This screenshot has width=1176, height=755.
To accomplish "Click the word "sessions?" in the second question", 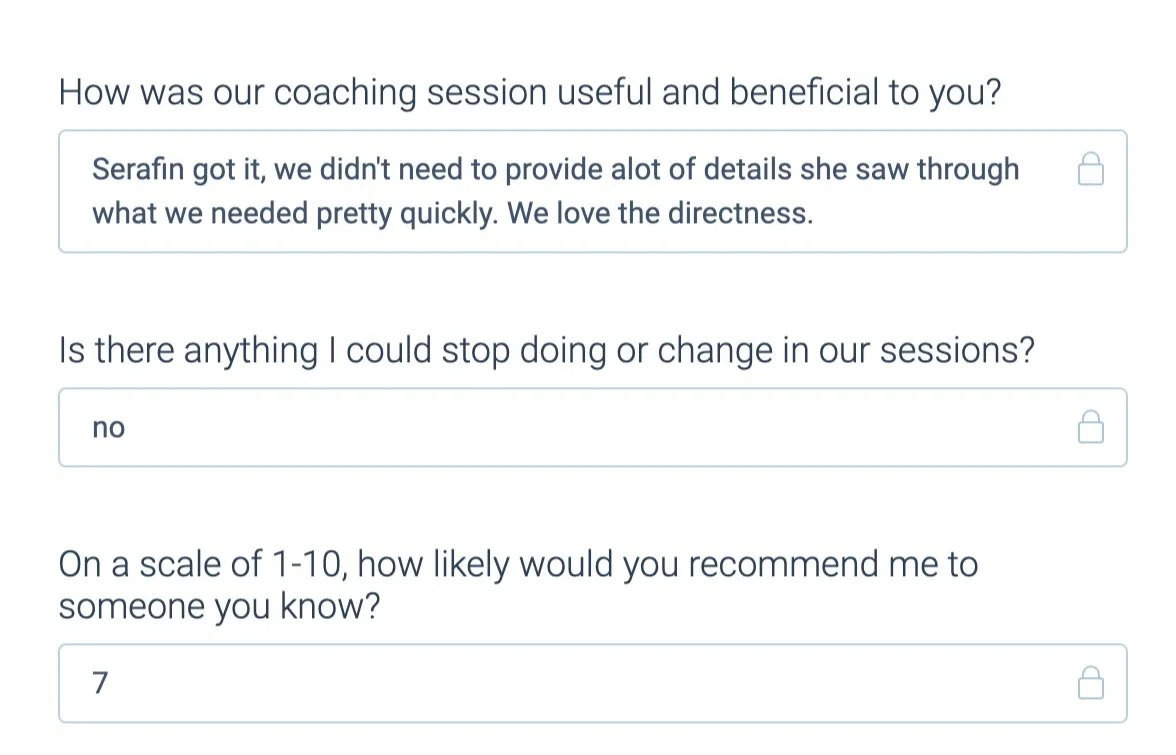I will pyautogui.click(x=957, y=350).
